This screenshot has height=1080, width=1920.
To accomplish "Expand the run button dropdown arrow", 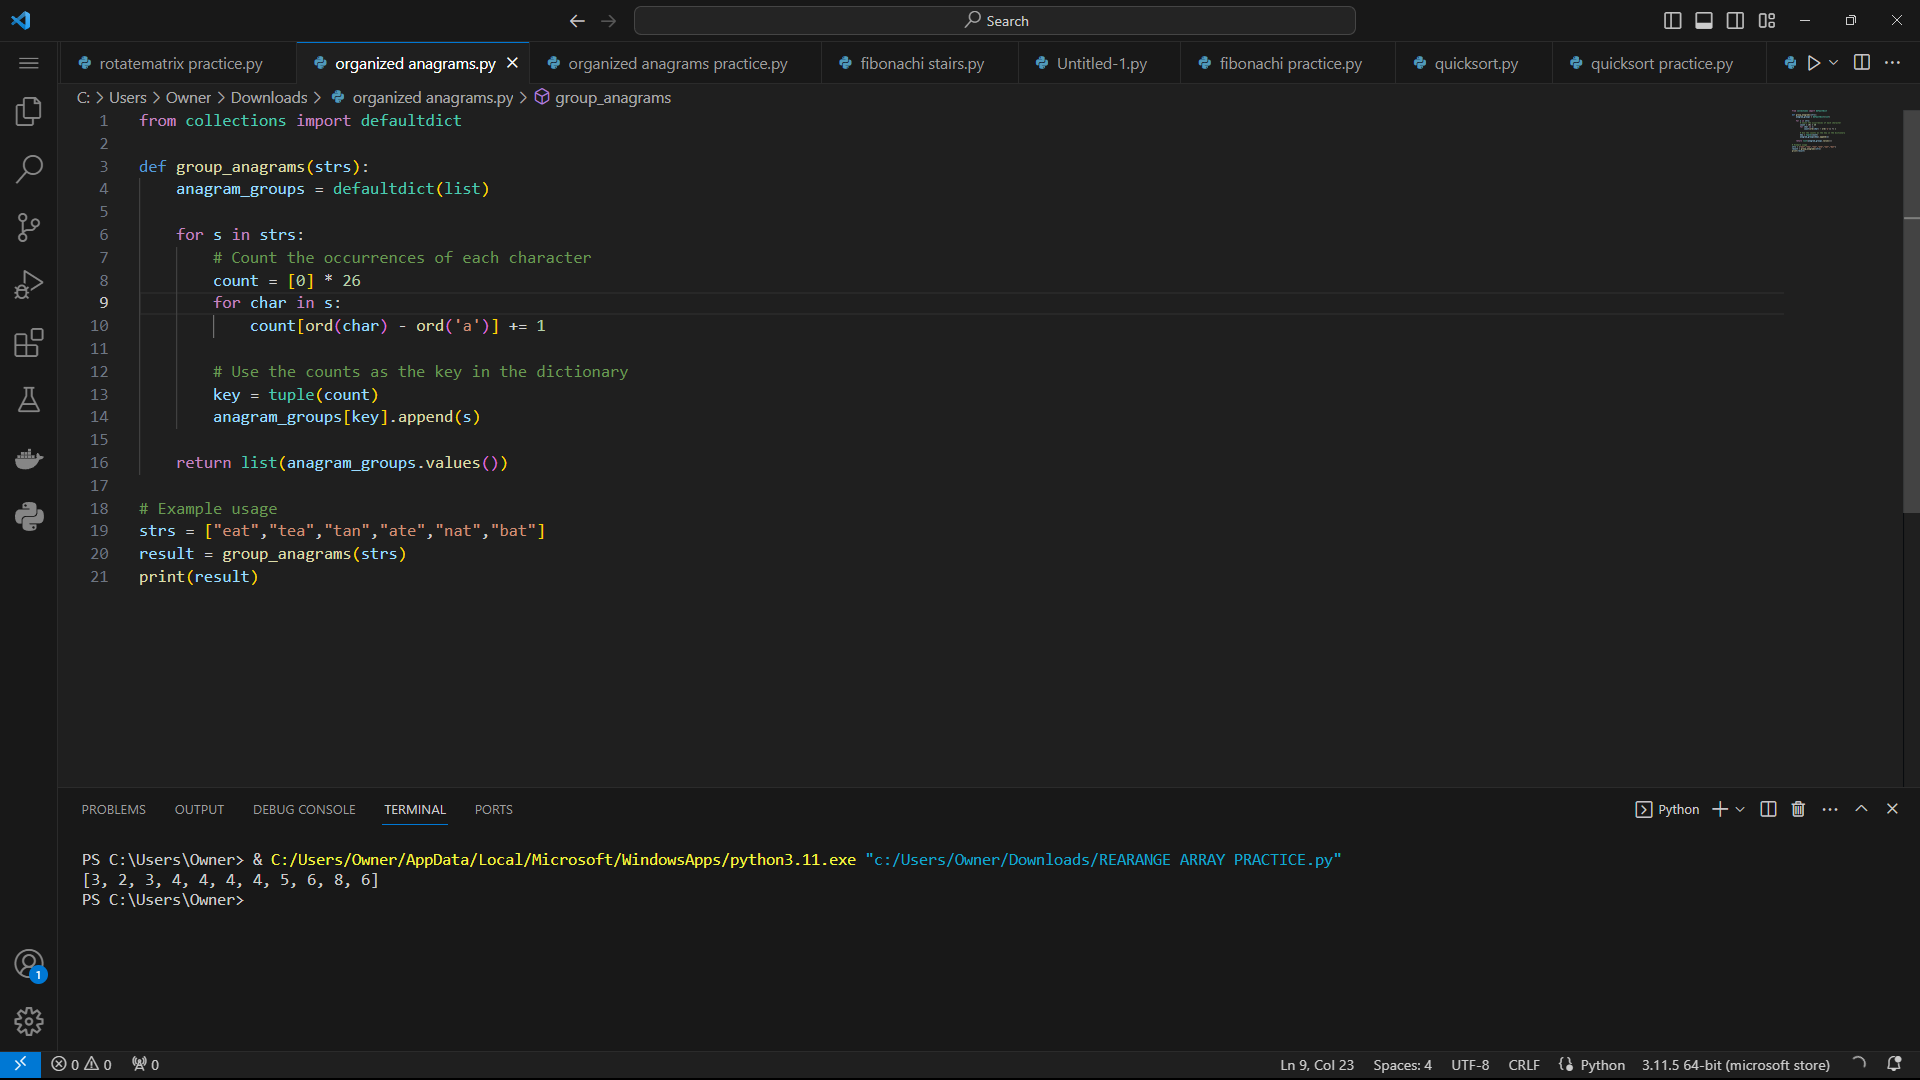I will click(1833, 63).
